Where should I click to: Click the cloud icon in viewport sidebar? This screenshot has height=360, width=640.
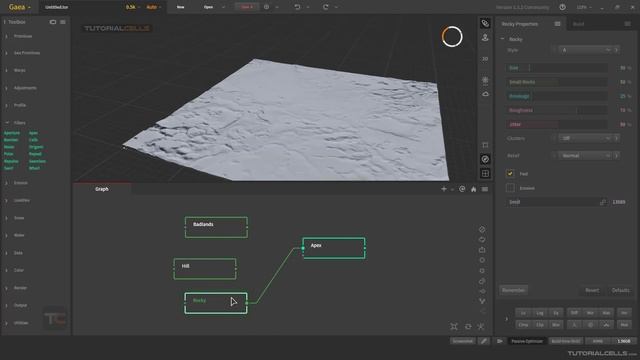pyautogui.click(x=485, y=94)
